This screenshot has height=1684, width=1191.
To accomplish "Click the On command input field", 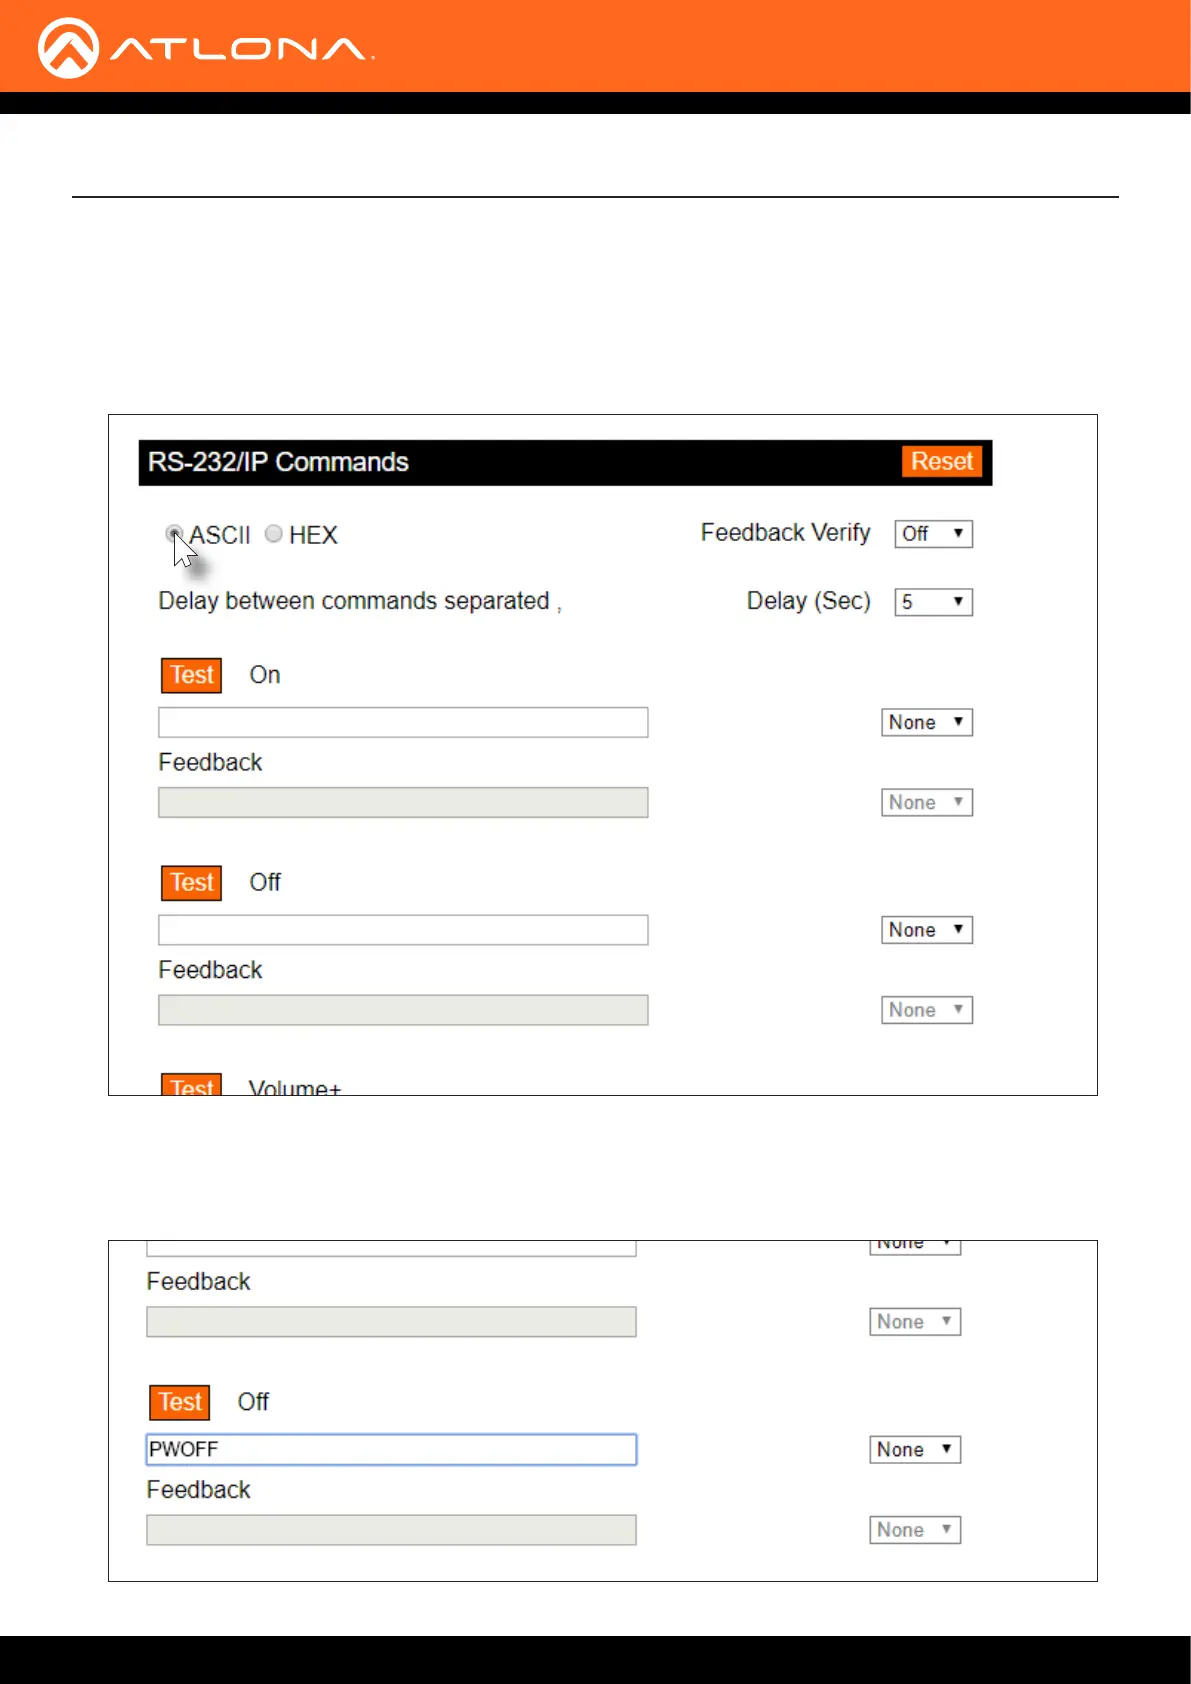I will tap(403, 722).
